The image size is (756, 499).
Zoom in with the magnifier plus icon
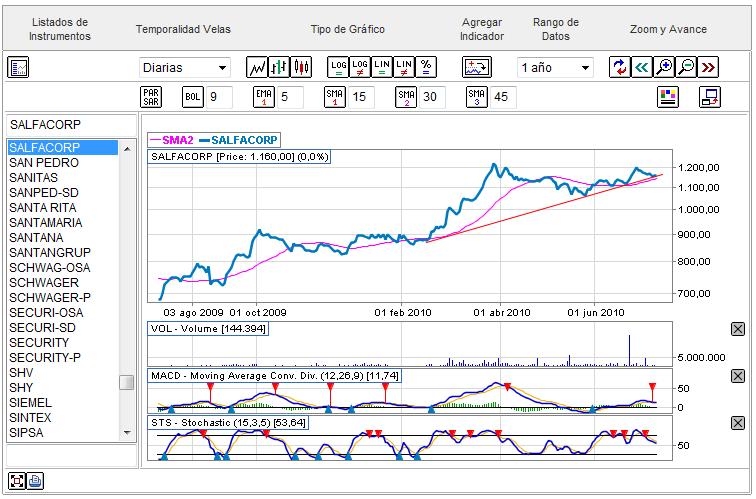click(664, 67)
